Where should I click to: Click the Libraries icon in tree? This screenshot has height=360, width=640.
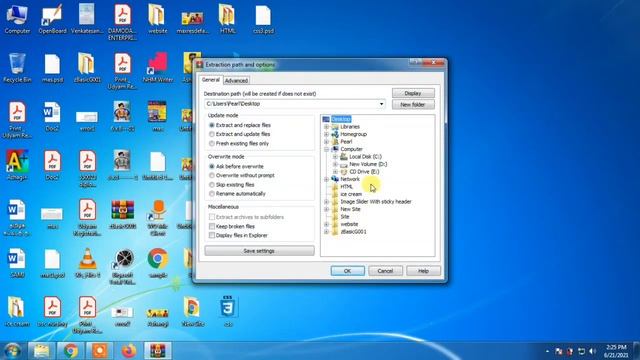[x=335, y=127]
